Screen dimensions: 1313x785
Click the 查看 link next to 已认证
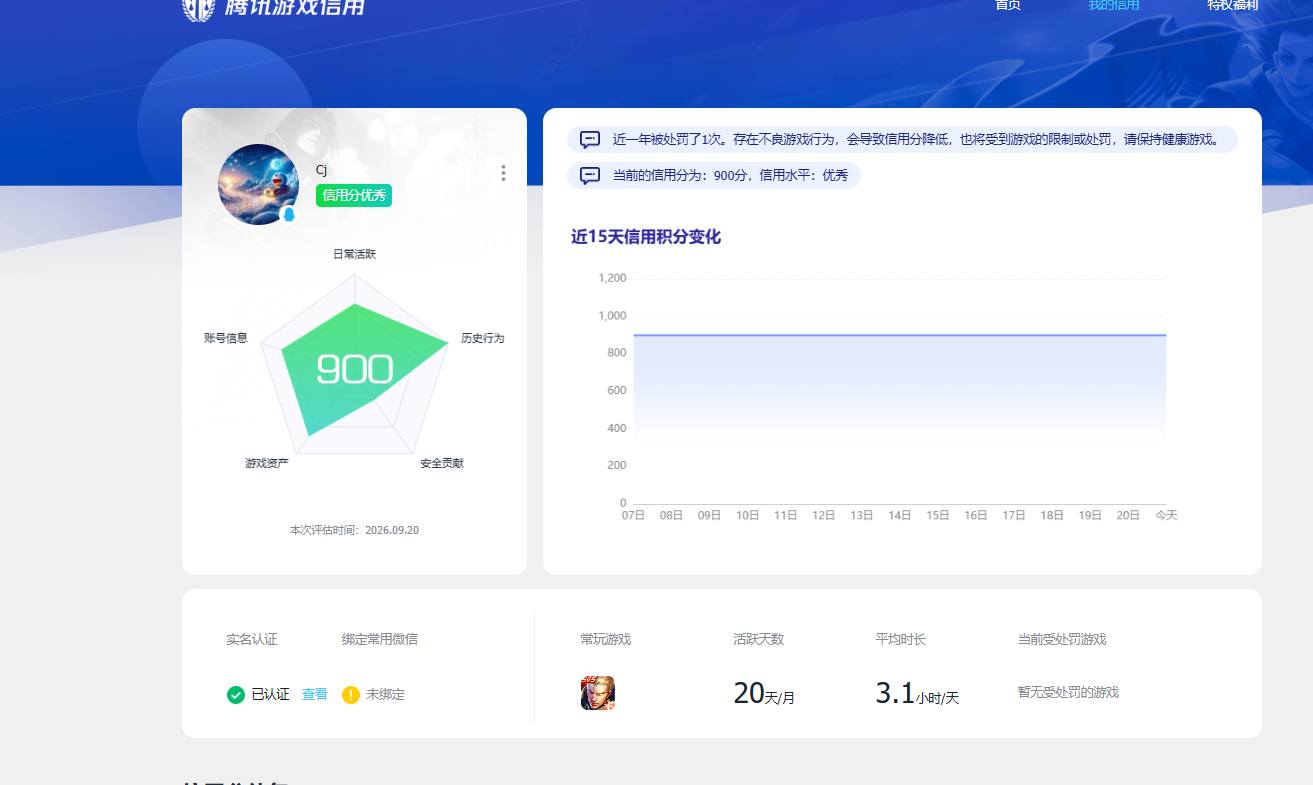tap(315, 694)
